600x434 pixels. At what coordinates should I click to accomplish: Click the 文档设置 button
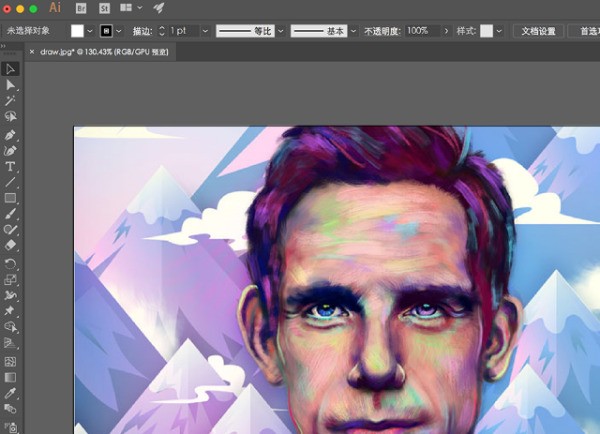538,31
